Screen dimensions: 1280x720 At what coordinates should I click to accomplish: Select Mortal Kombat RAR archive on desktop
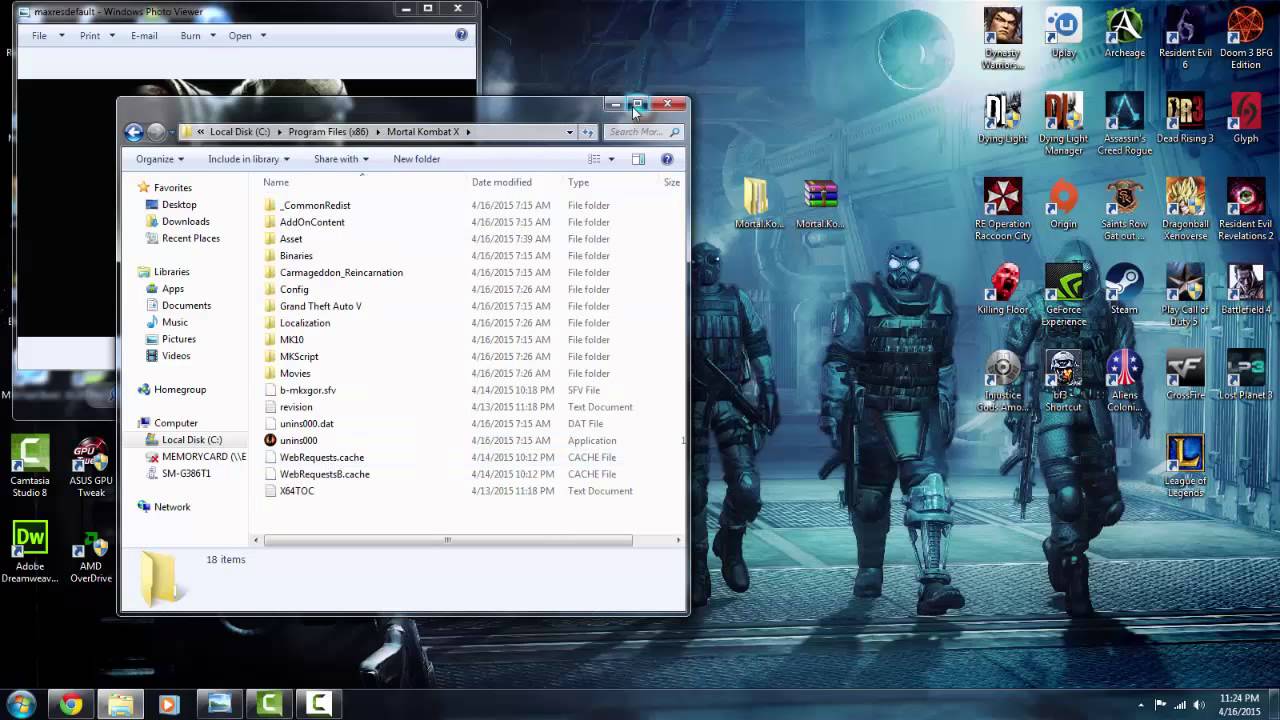point(820,204)
